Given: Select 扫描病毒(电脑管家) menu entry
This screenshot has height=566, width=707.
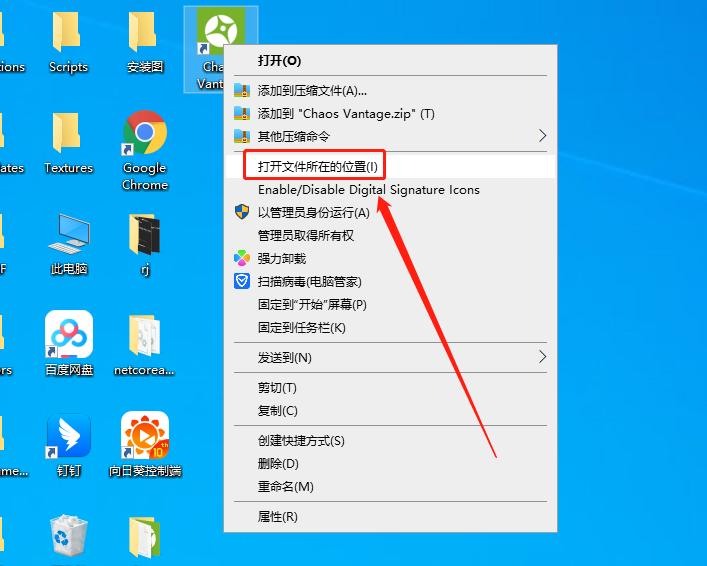Looking at the screenshot, I should (x=309, y=281).
